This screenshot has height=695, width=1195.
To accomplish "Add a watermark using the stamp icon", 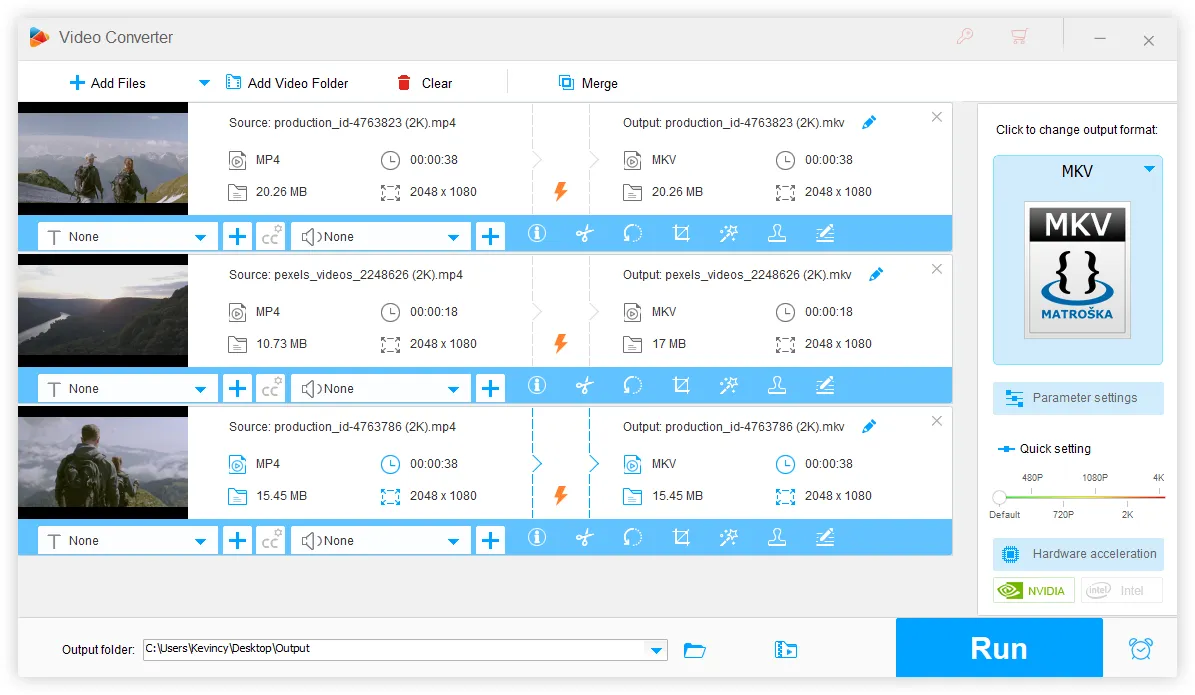I will (777, 233).
